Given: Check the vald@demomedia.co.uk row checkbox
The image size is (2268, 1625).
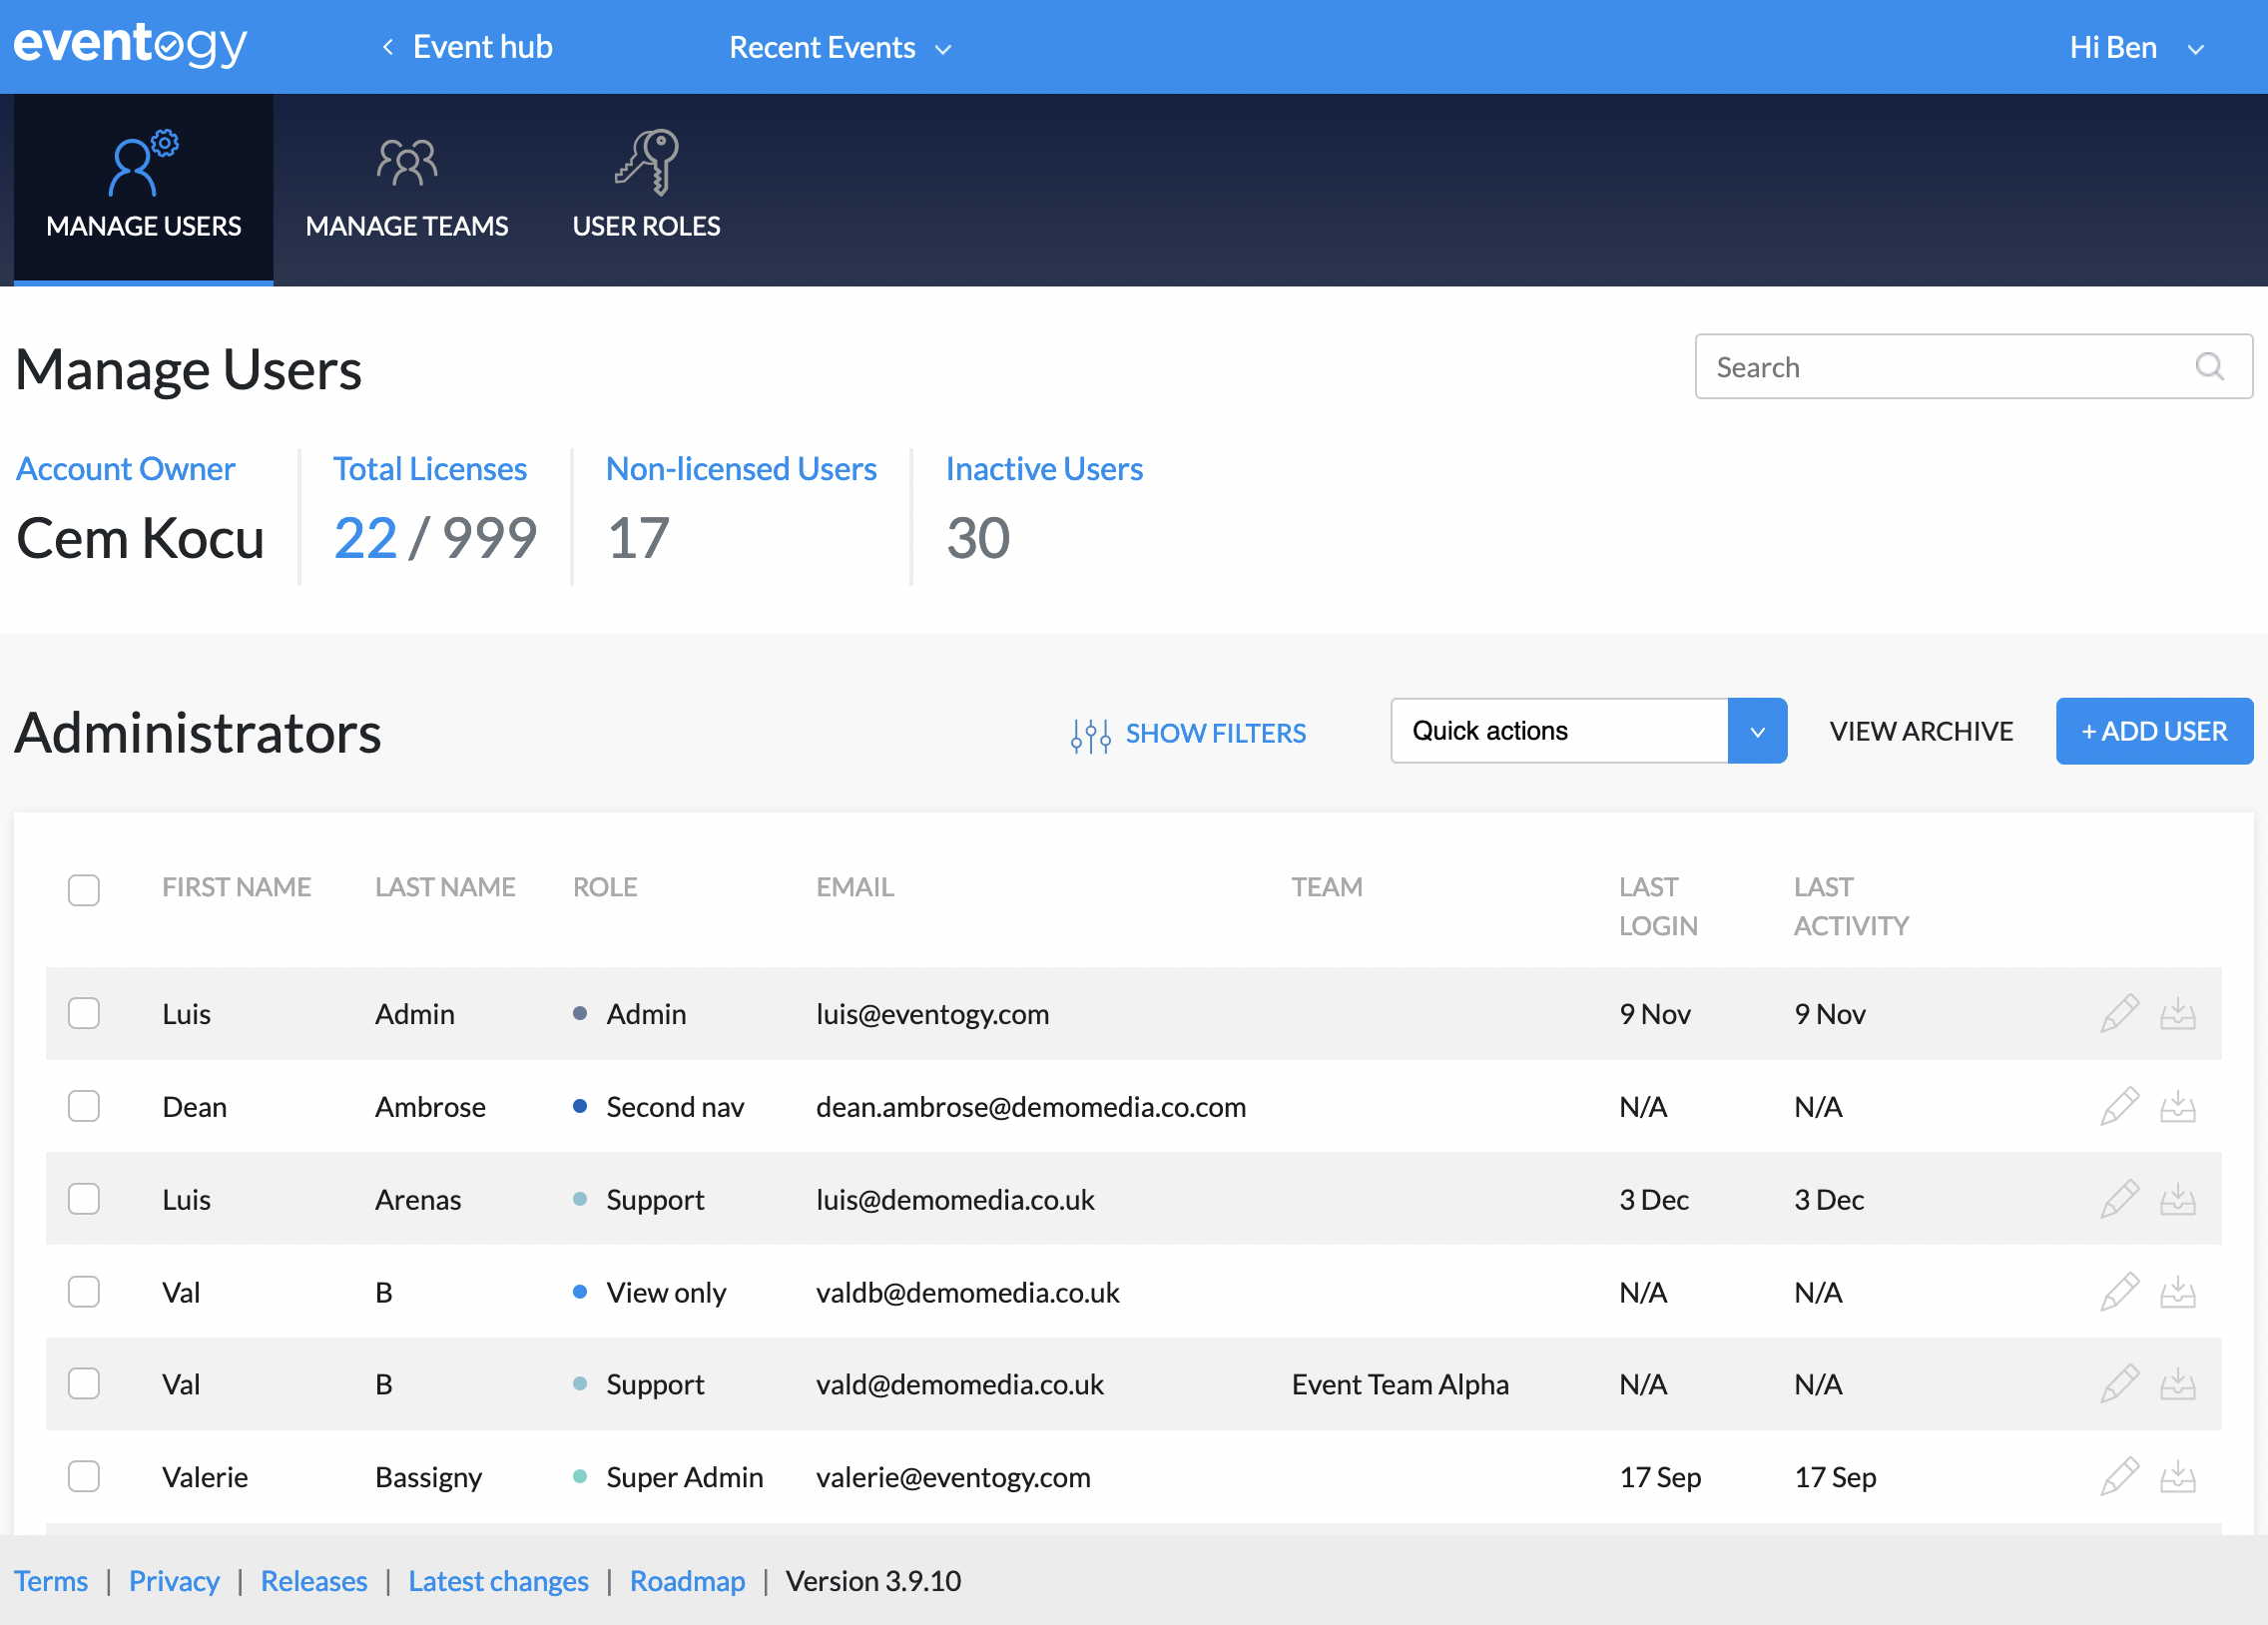Looking at the screenshot, I should click(x=84, y=1383).
